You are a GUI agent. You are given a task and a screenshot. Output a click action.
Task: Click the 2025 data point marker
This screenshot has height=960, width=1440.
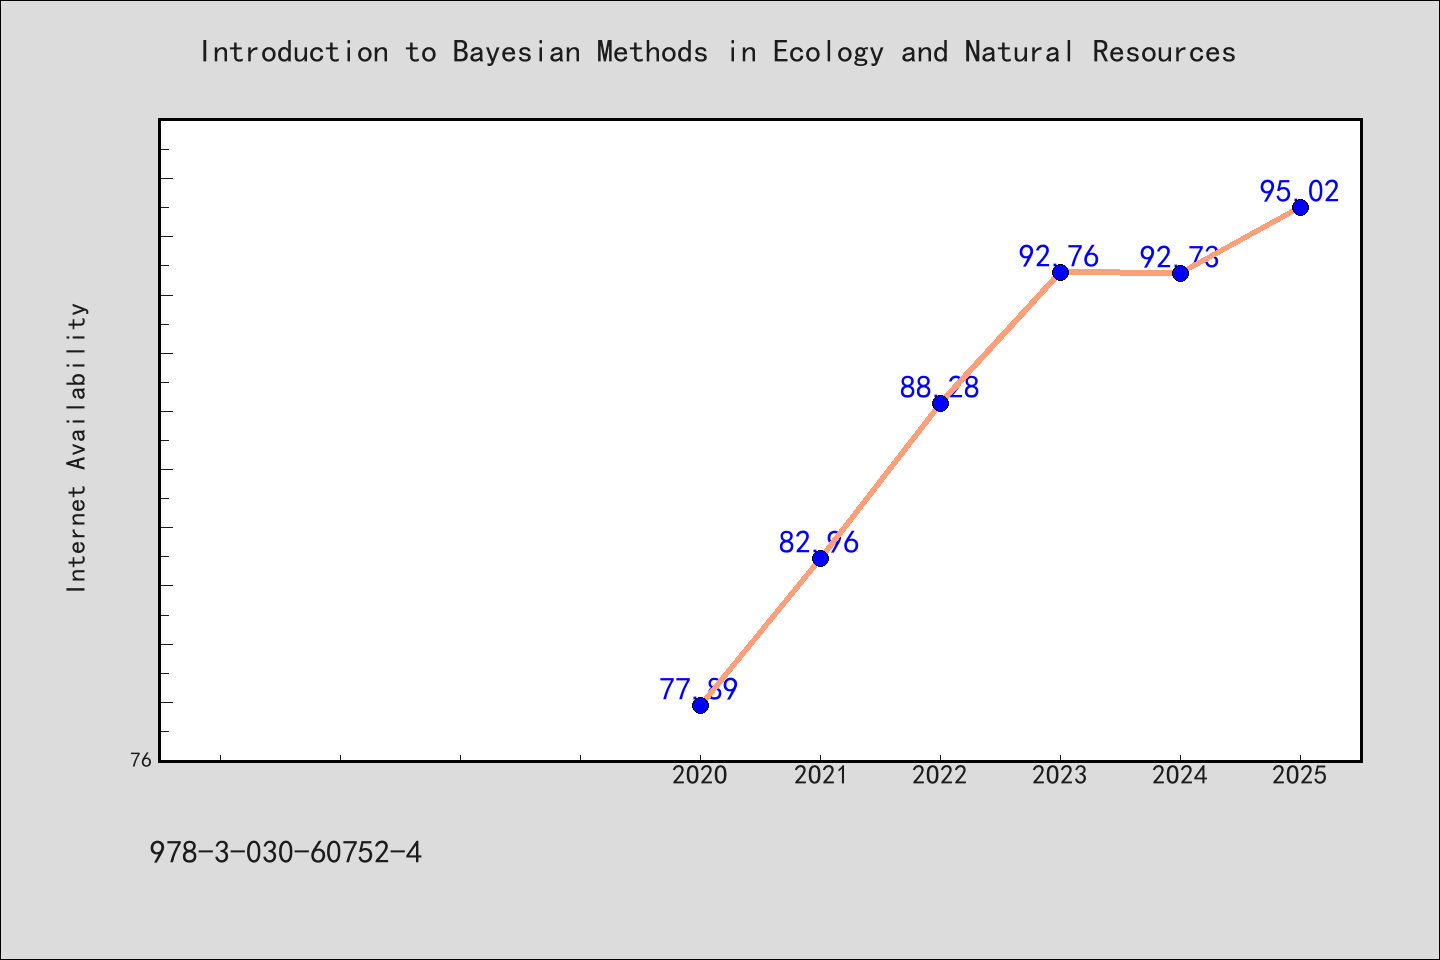point(1300,207)
